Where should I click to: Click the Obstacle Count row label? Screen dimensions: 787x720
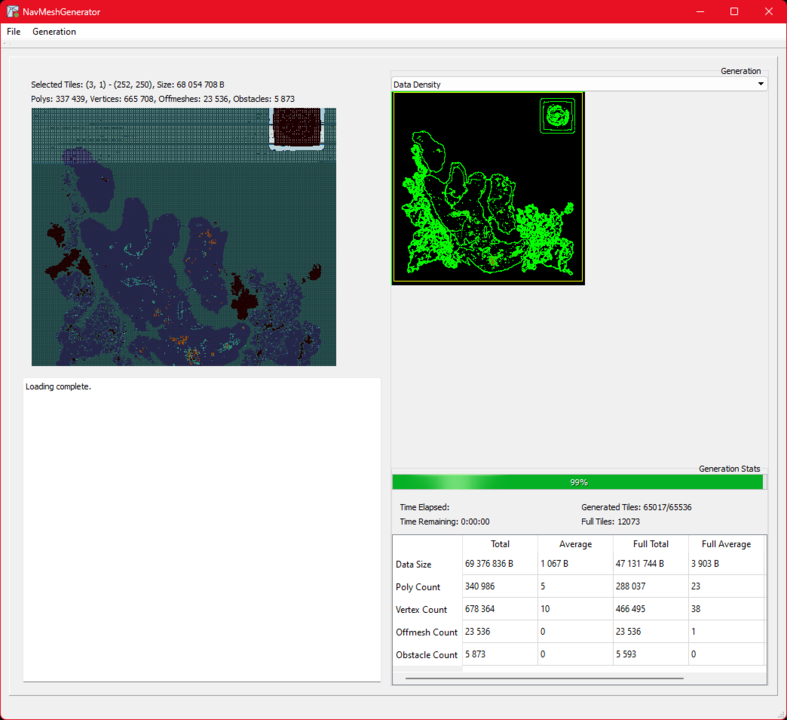pyautogui.click(x=426, y=655)
